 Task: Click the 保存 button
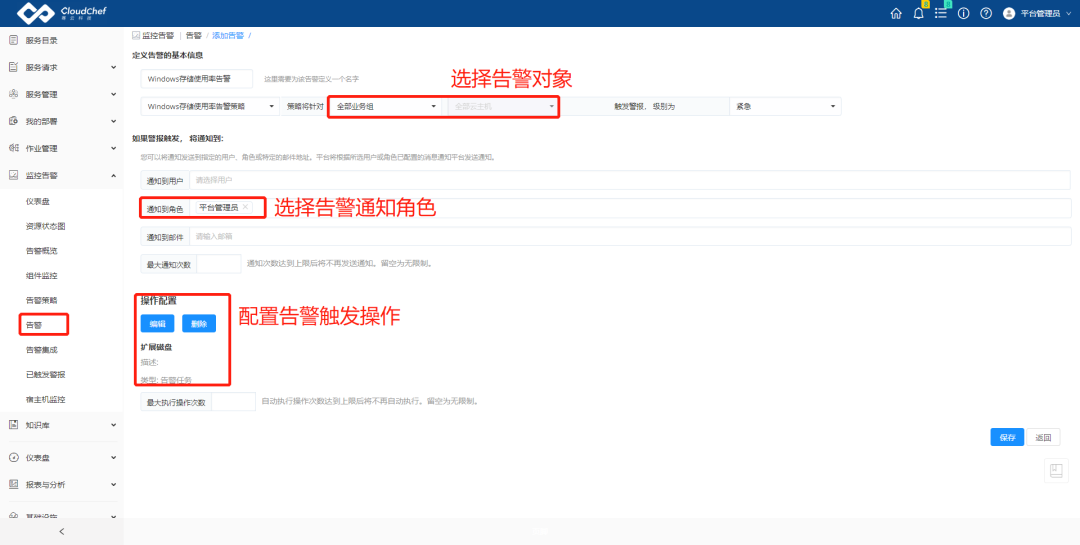[1008, 438]
